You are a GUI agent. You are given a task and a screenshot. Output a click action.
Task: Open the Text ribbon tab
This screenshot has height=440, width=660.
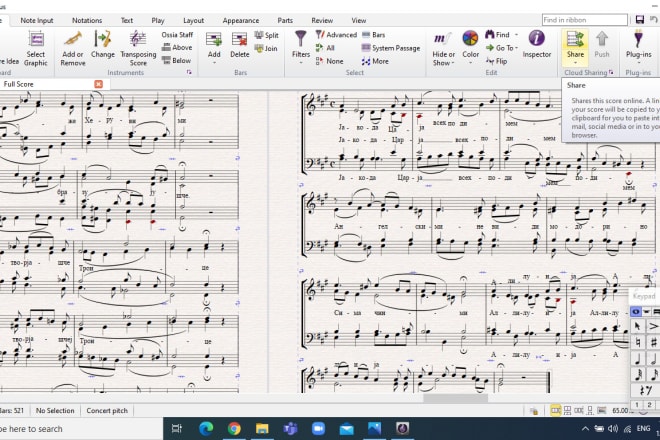click(127, 20)
